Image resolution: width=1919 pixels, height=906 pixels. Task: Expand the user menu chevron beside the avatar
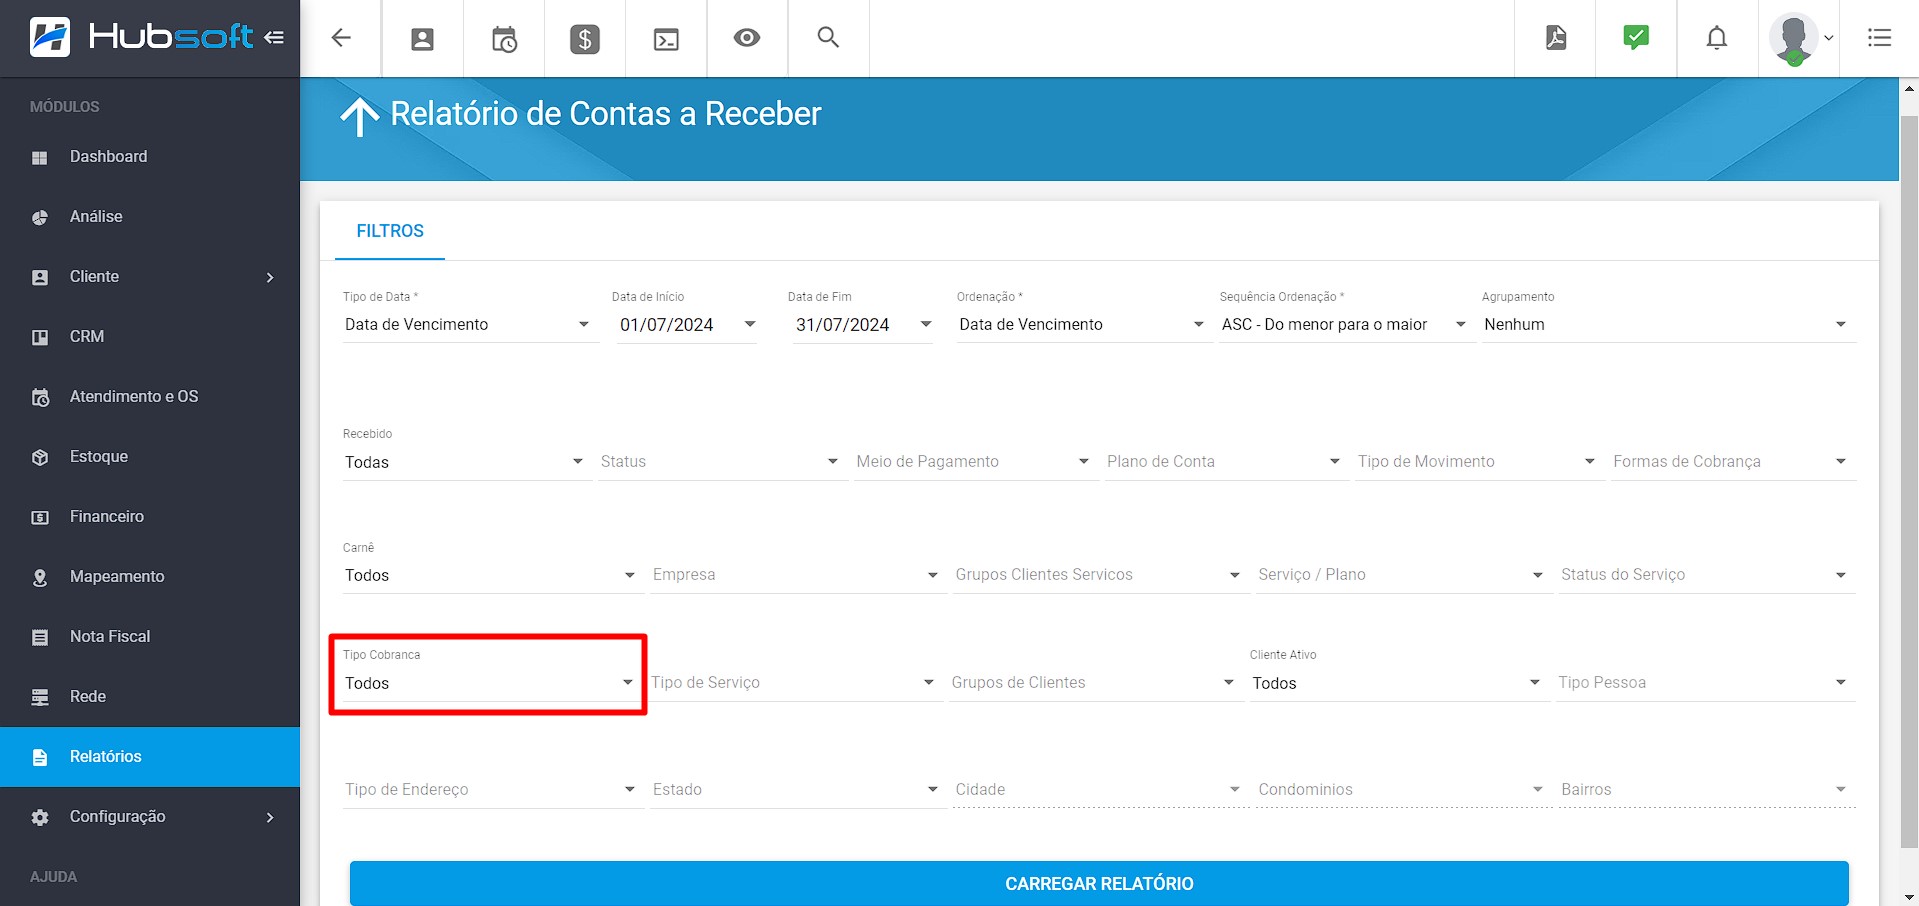1829,38
